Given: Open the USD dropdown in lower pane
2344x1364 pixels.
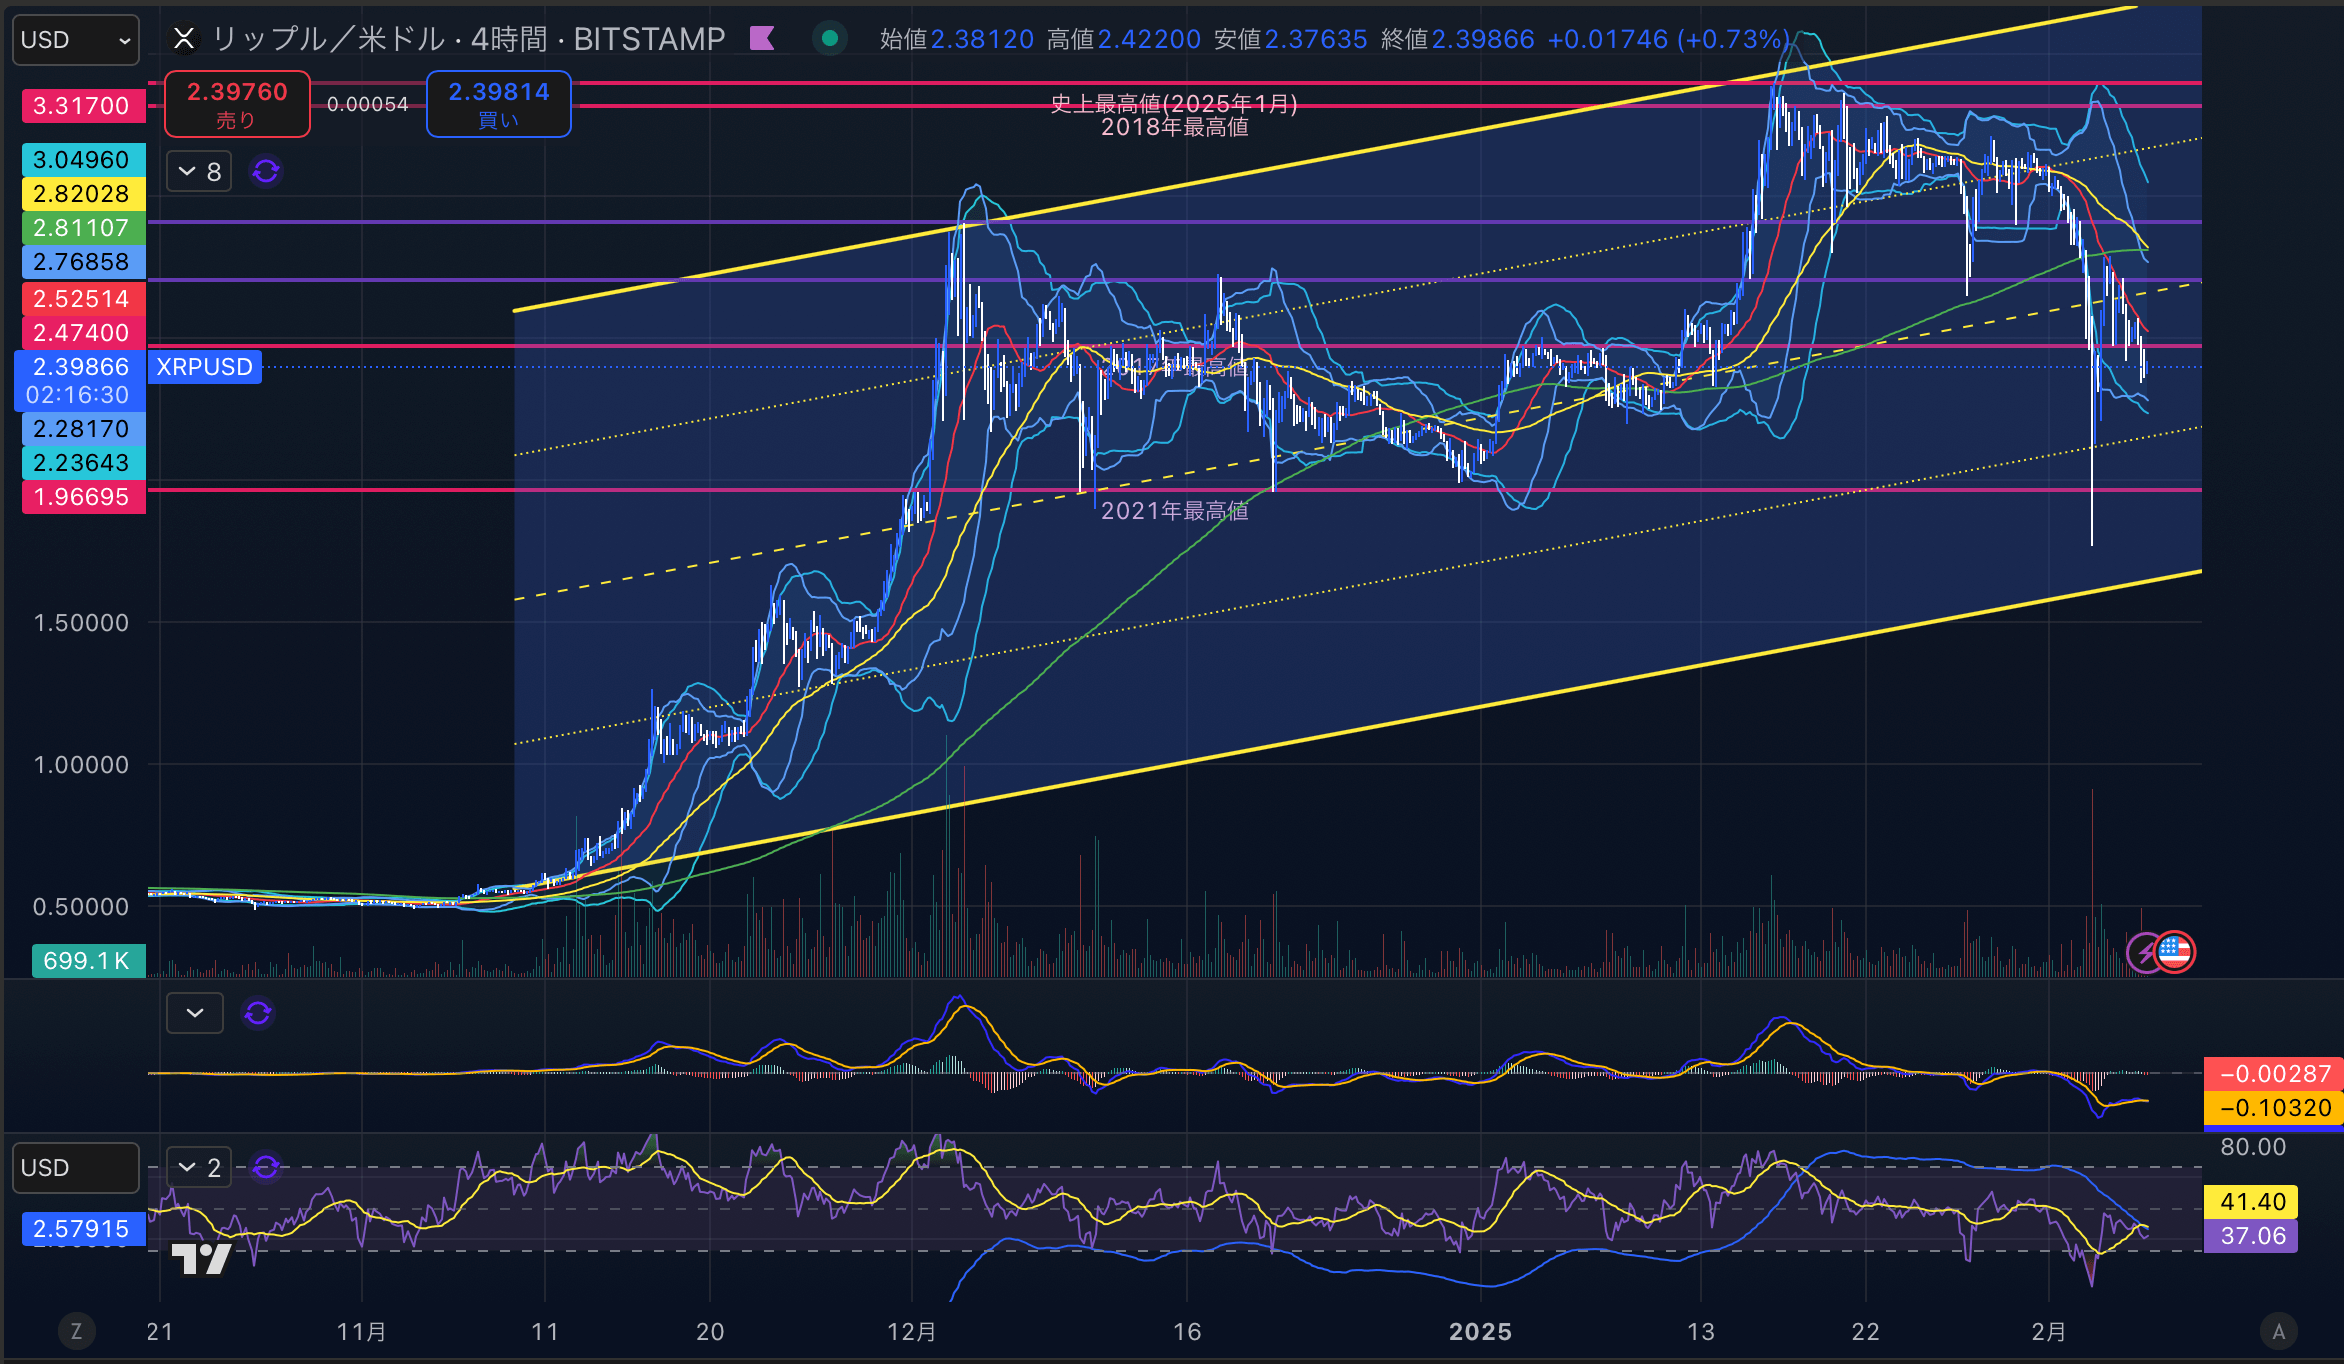Looking at the screenshot, I should (x=76, y=1168).
